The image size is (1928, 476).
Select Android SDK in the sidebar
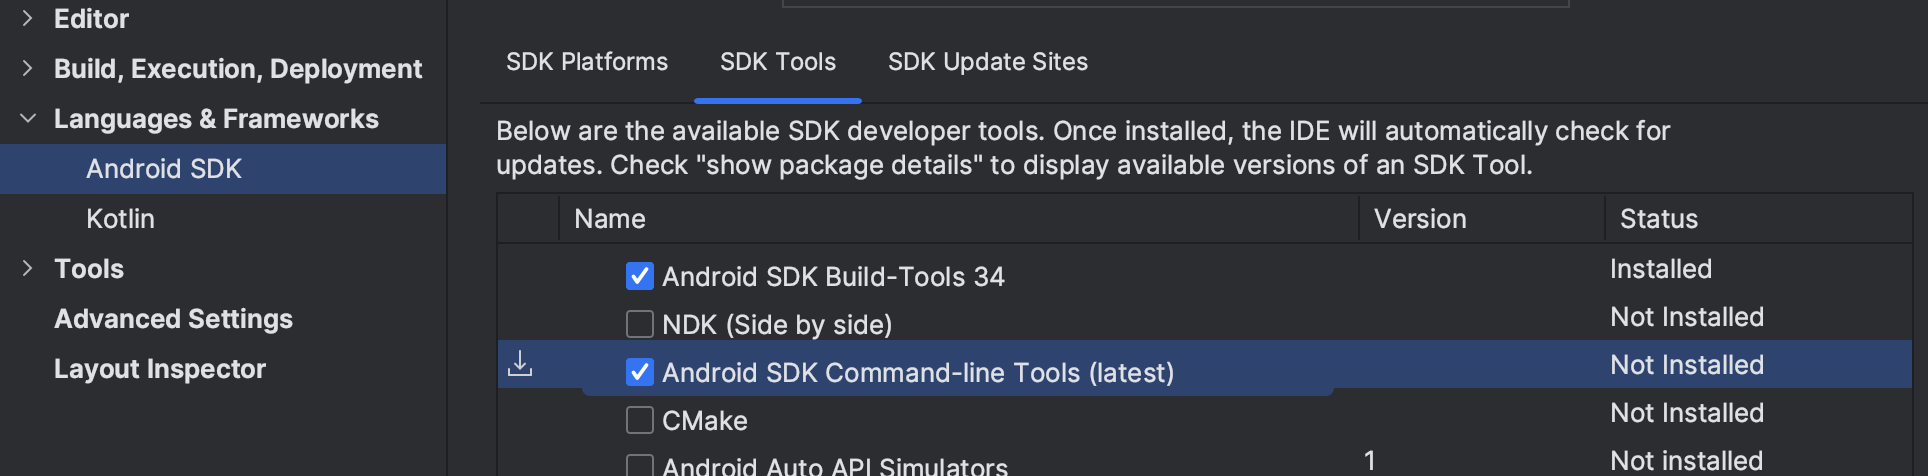[x=164, y=168]
